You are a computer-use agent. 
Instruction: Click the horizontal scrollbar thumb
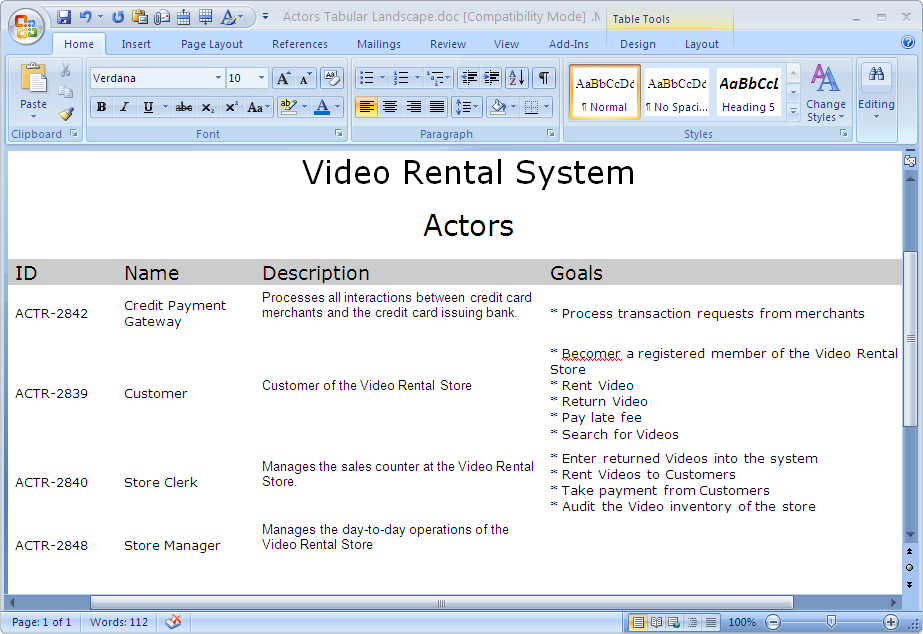tap(441, 603)
